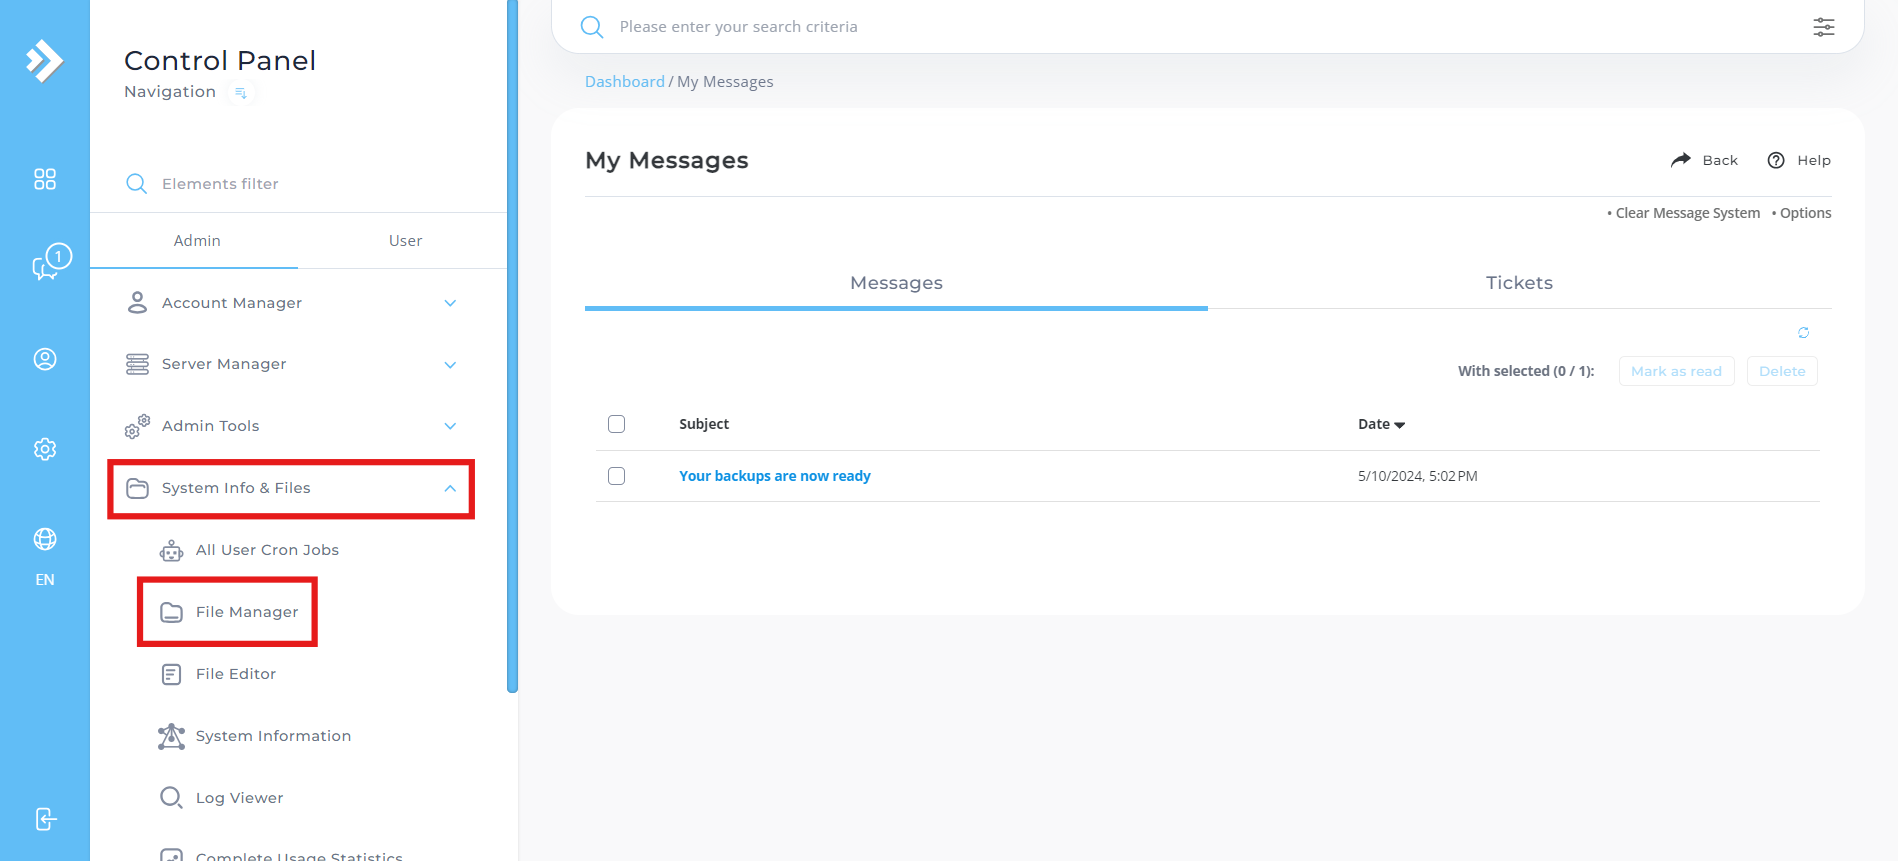Switch to the User navigation tab

coord(405,241)
